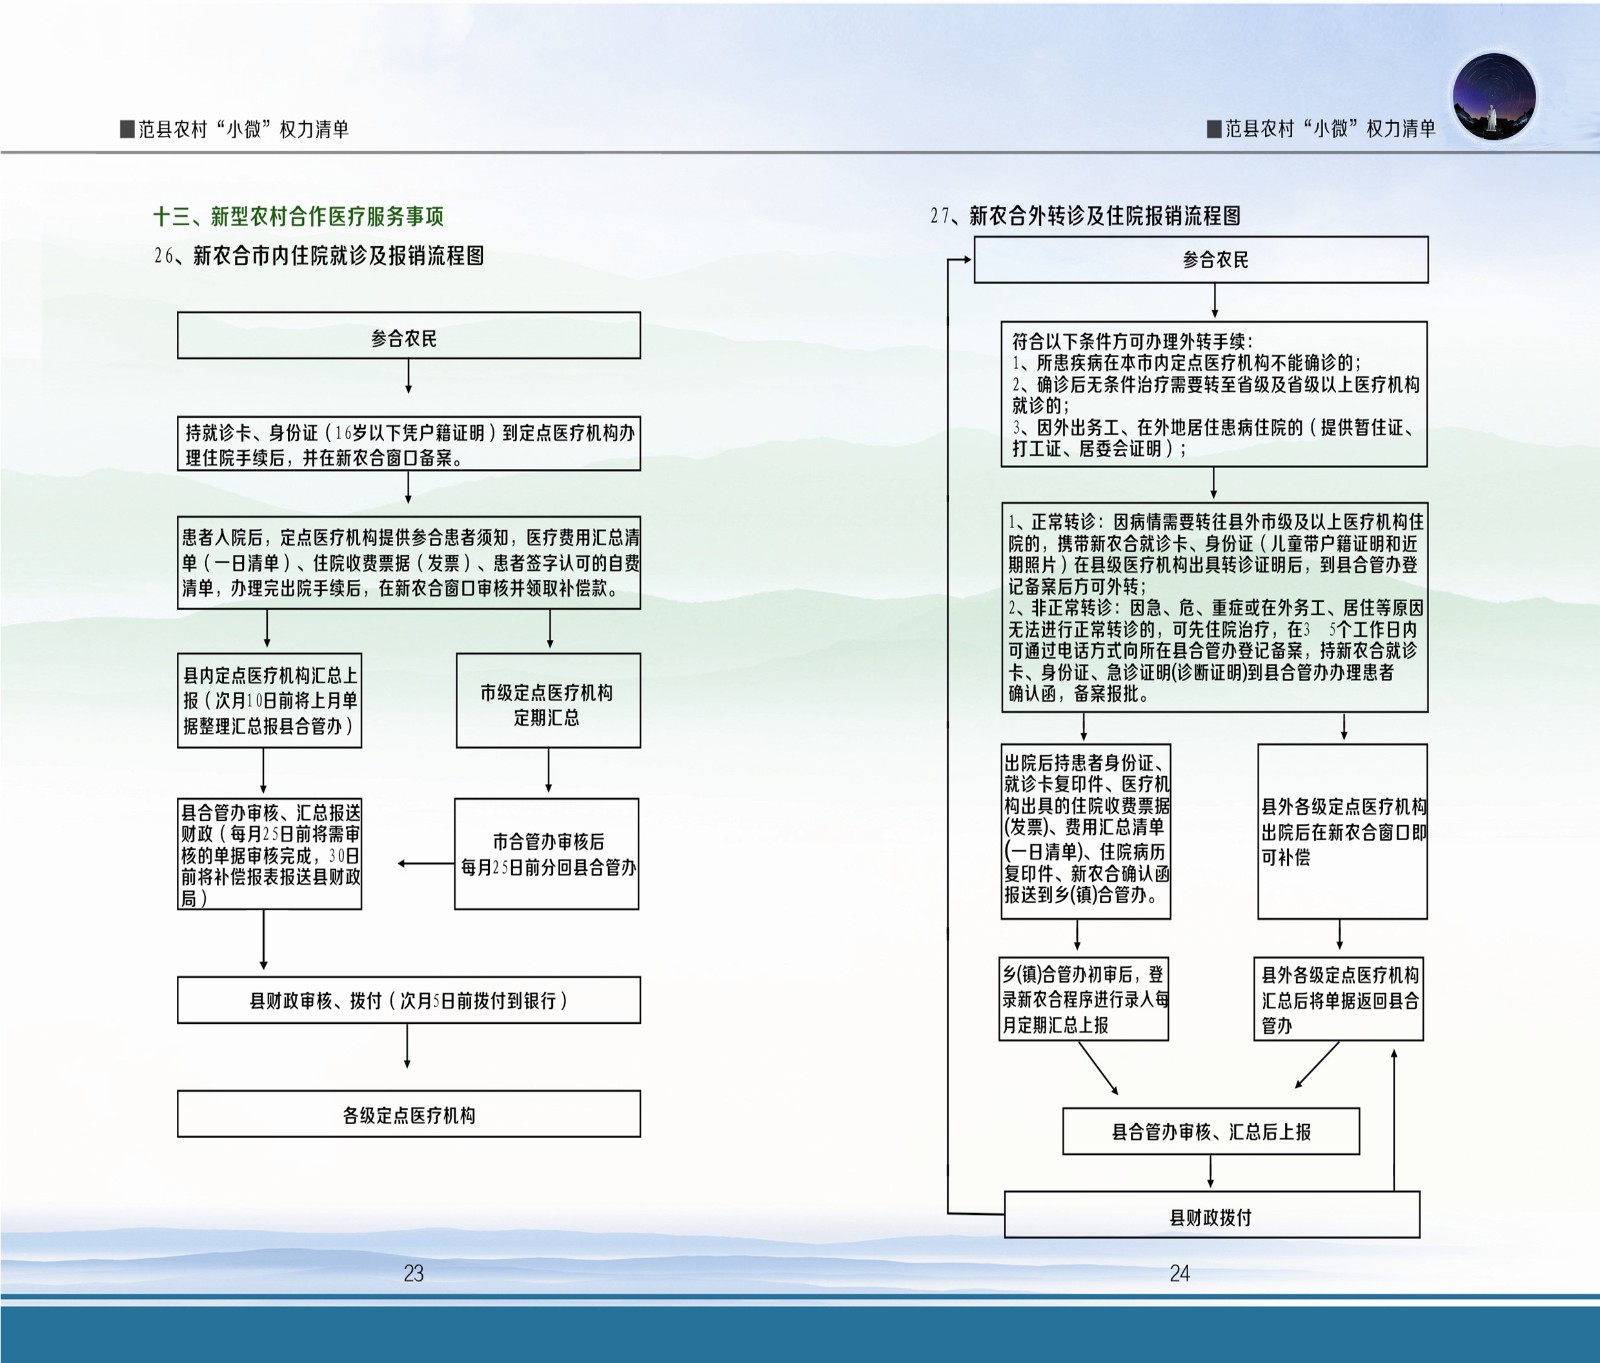This screenshot has height=1363, width=1600.
Task: Click the '县财政拨付' box
Action: pyautogui.click(x=1212, y=1214)
